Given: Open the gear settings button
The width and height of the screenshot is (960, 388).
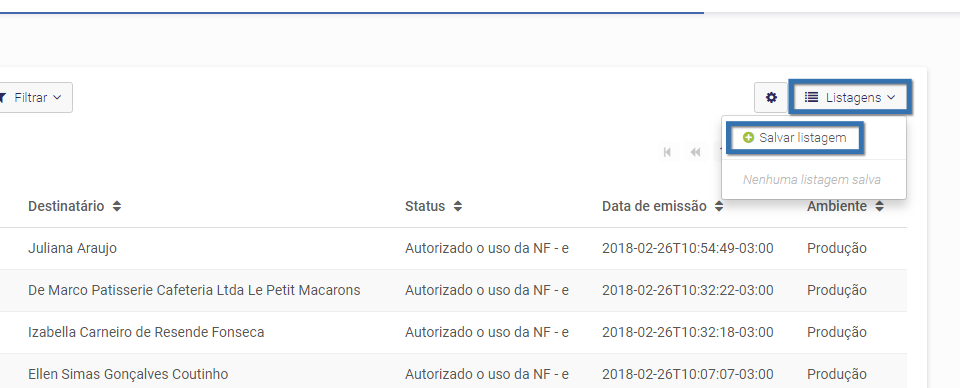Looking at the screenshot, I should [771, 97].
